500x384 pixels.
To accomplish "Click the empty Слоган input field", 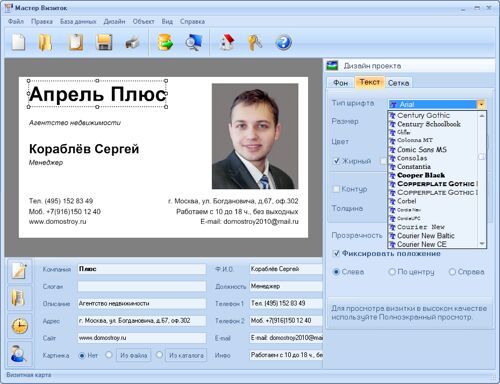I will (x=142, y=286).
